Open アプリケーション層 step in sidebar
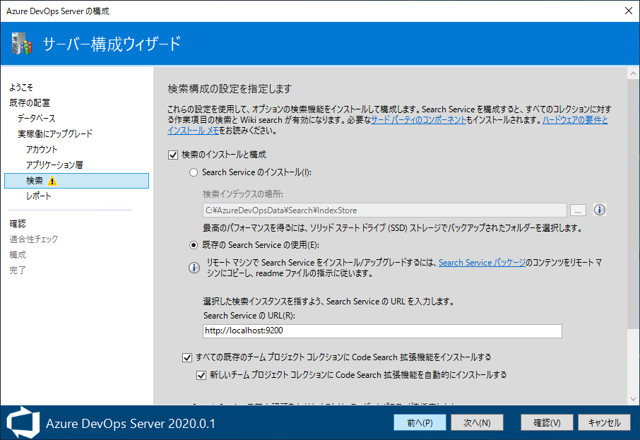Screen dimensions: 640x440 coord(54,165)
